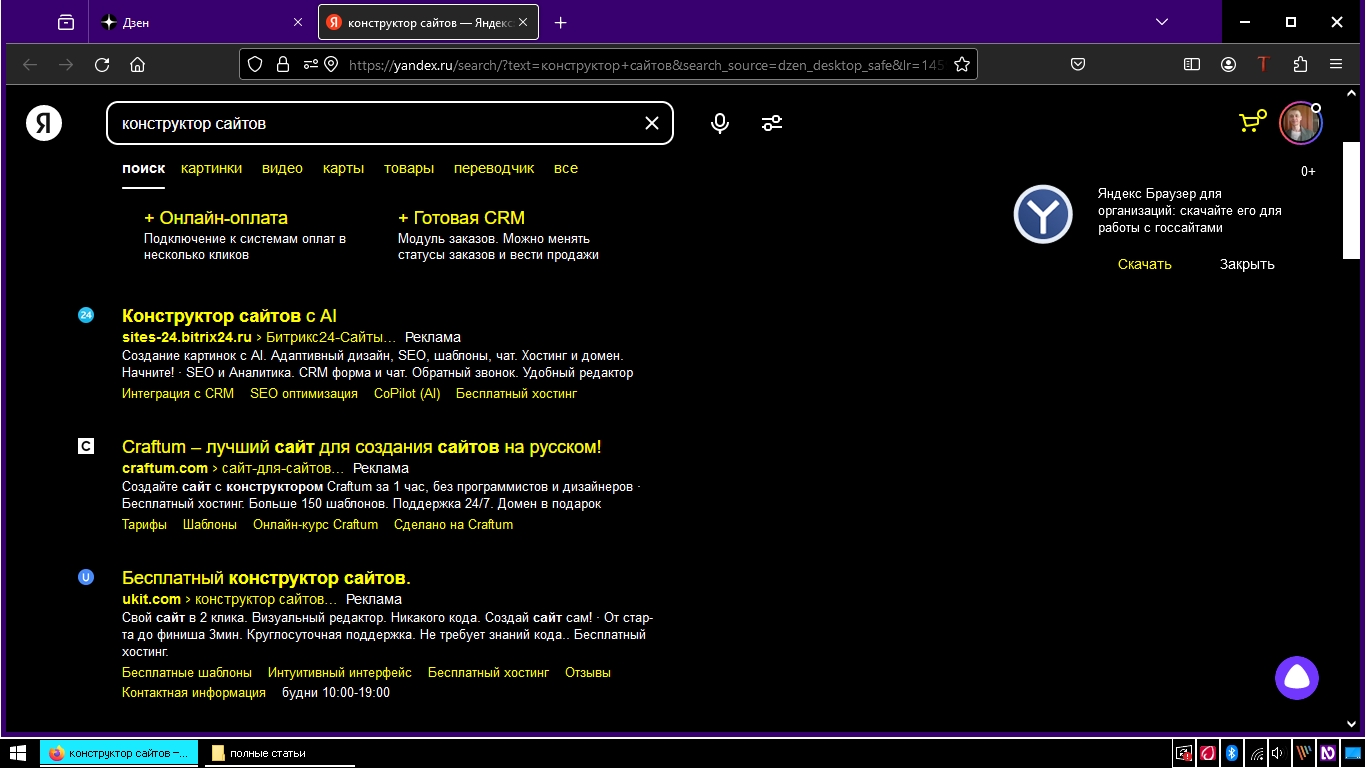
Task: Click the red T extension icon
Action: (x=1263, y=64)
